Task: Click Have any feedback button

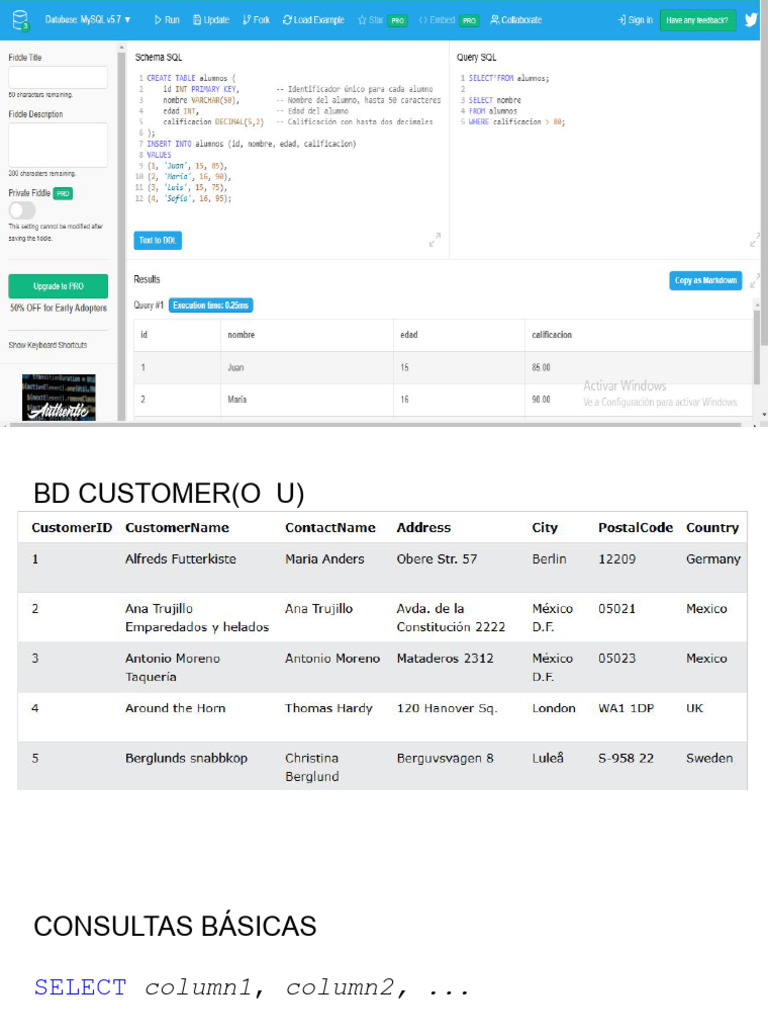Action: [697, 20]
